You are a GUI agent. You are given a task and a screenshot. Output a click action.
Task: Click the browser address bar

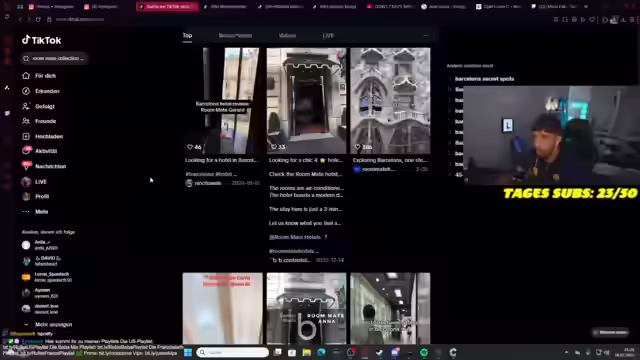click(x=80, y=19)
